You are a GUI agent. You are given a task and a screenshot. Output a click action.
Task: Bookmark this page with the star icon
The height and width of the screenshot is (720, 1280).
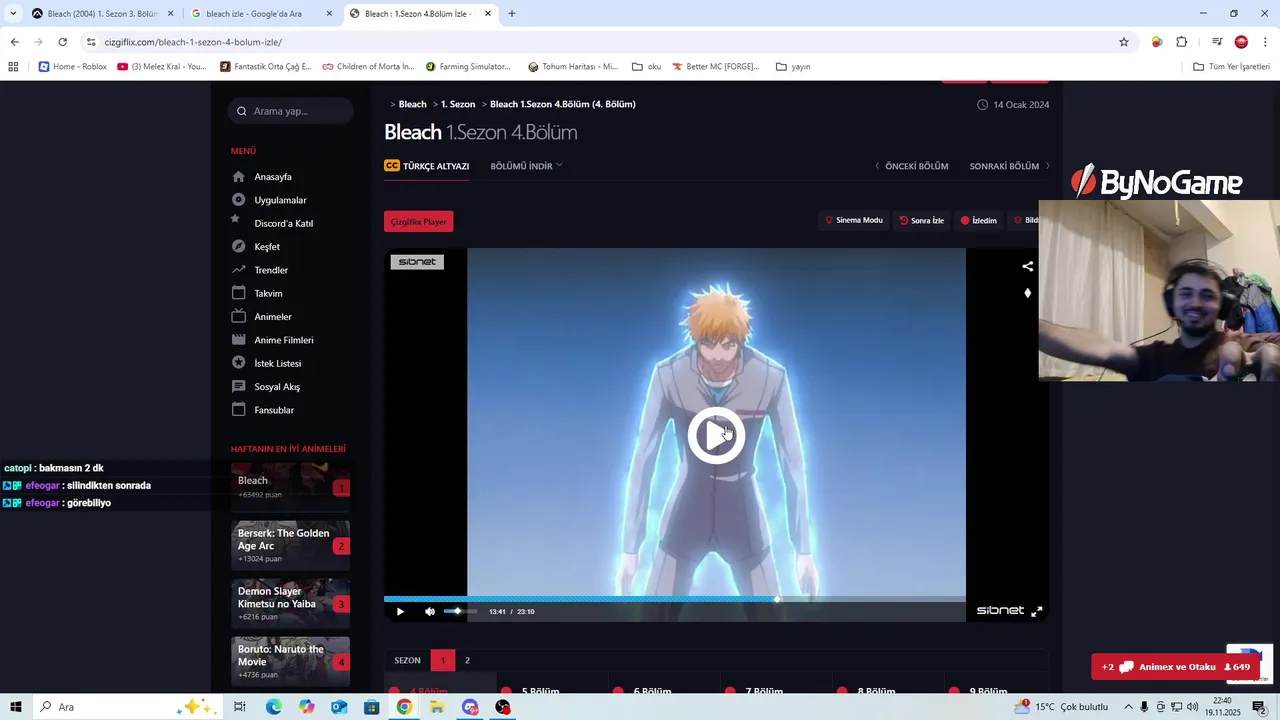1124,42
